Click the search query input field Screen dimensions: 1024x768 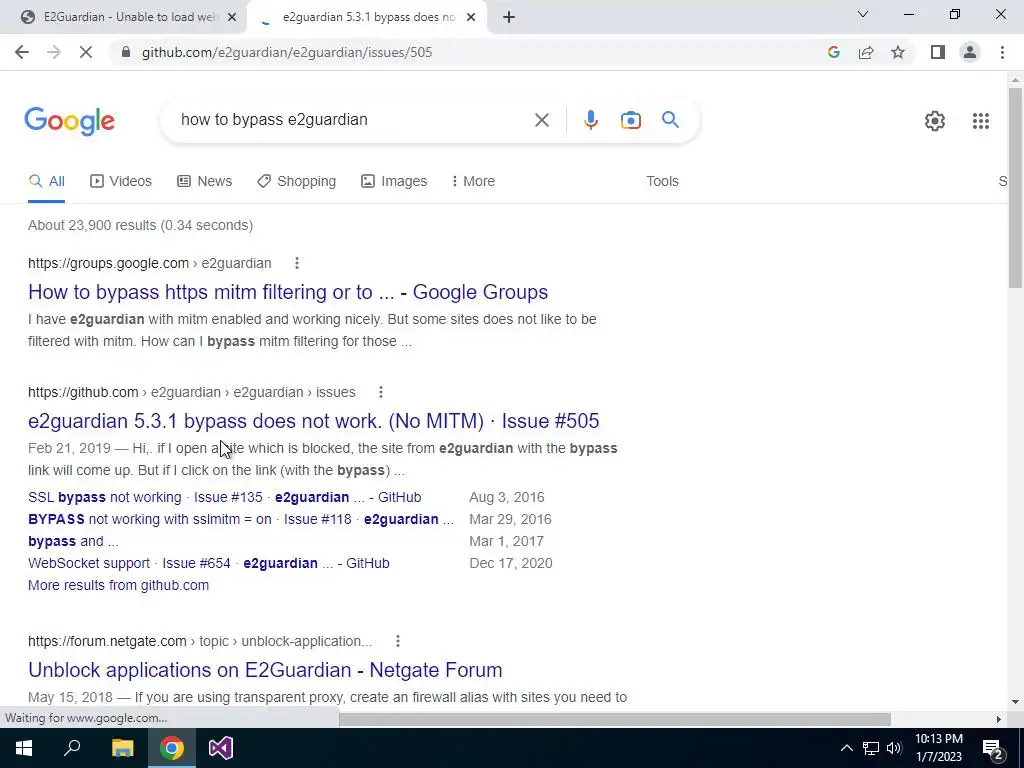pyautogui.click(x=353, y=120)
